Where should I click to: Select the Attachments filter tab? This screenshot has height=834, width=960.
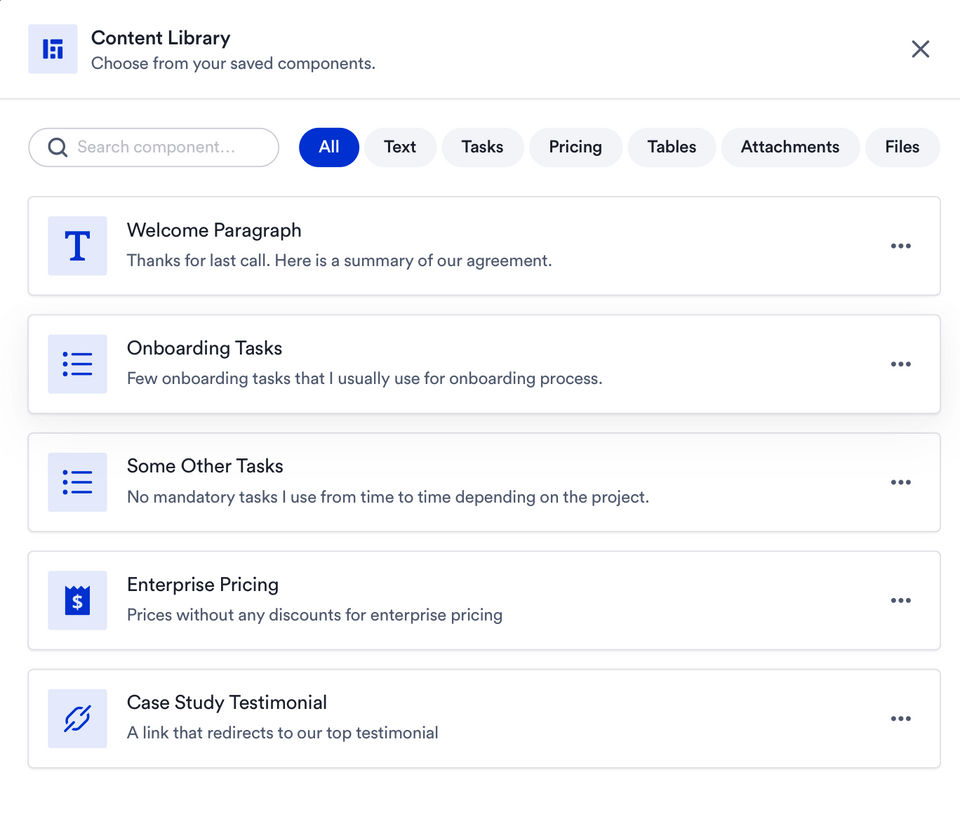[x=790, y=147]
